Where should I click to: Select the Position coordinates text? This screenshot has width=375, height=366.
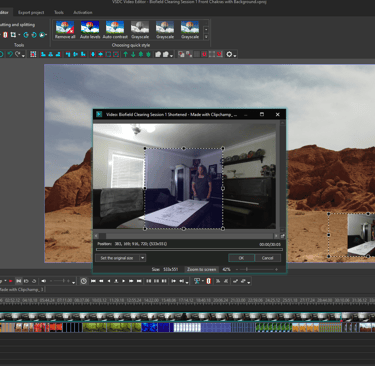click(132, 244)
